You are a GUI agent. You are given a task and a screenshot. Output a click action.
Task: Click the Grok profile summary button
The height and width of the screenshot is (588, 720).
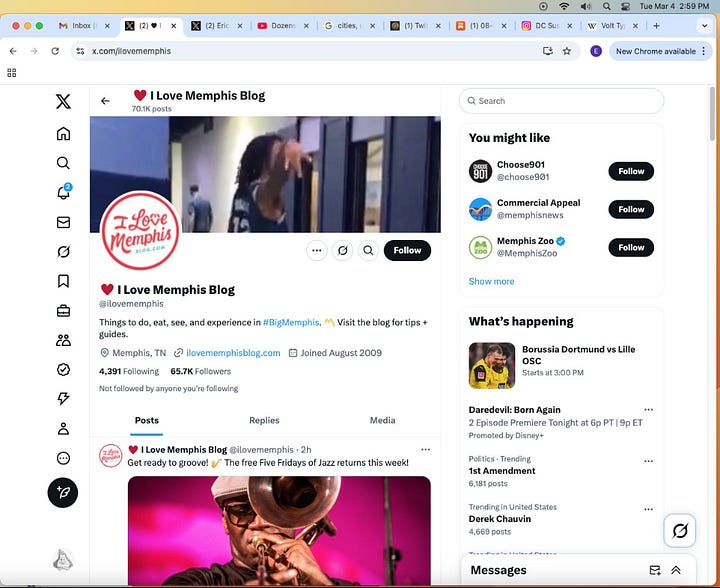pos(343,250)
